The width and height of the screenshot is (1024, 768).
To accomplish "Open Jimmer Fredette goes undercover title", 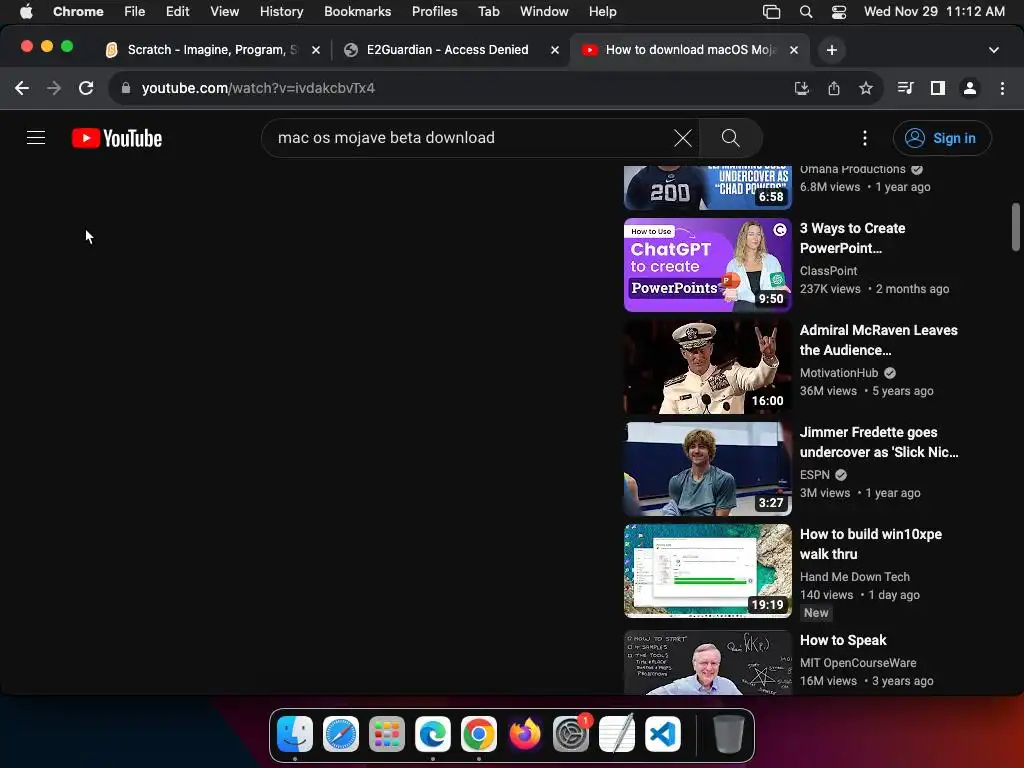I will coord(879,441).
